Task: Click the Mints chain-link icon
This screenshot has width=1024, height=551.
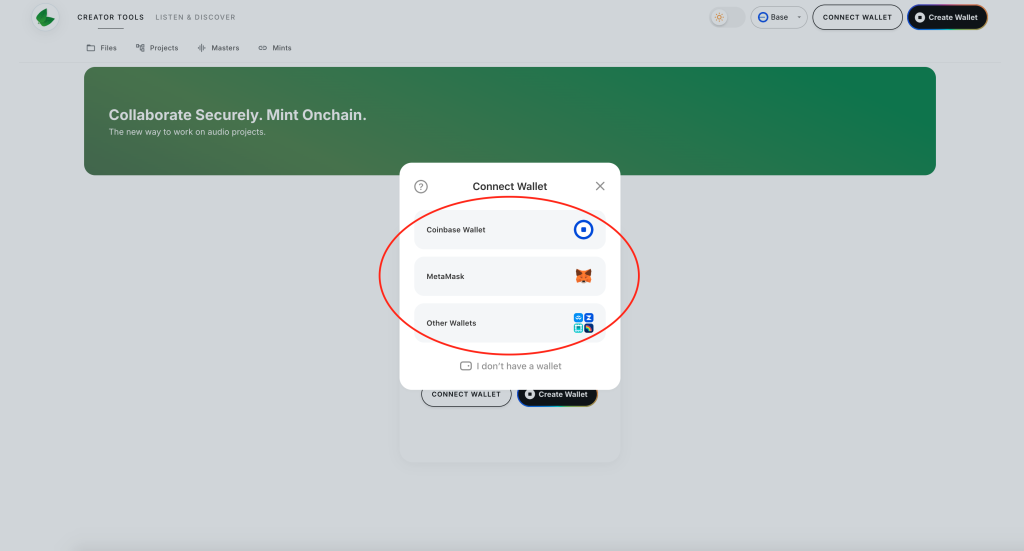Action: pos(263,48)
